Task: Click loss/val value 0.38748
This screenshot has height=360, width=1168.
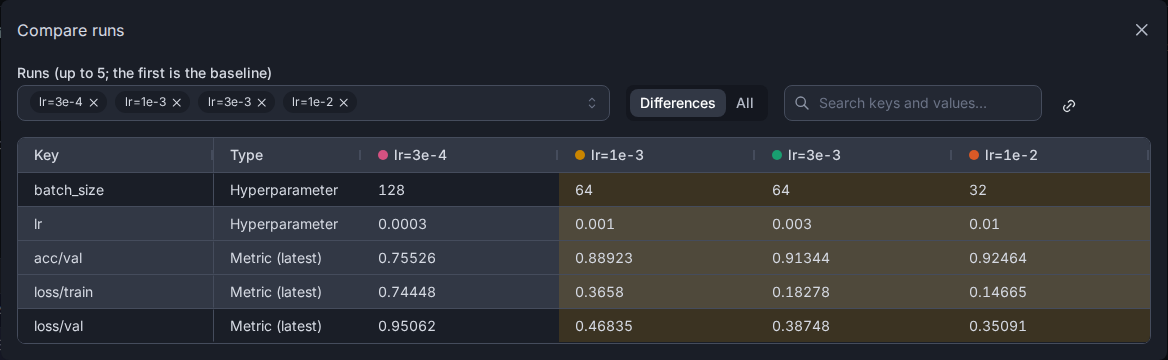Action: [x=801, y=326]
